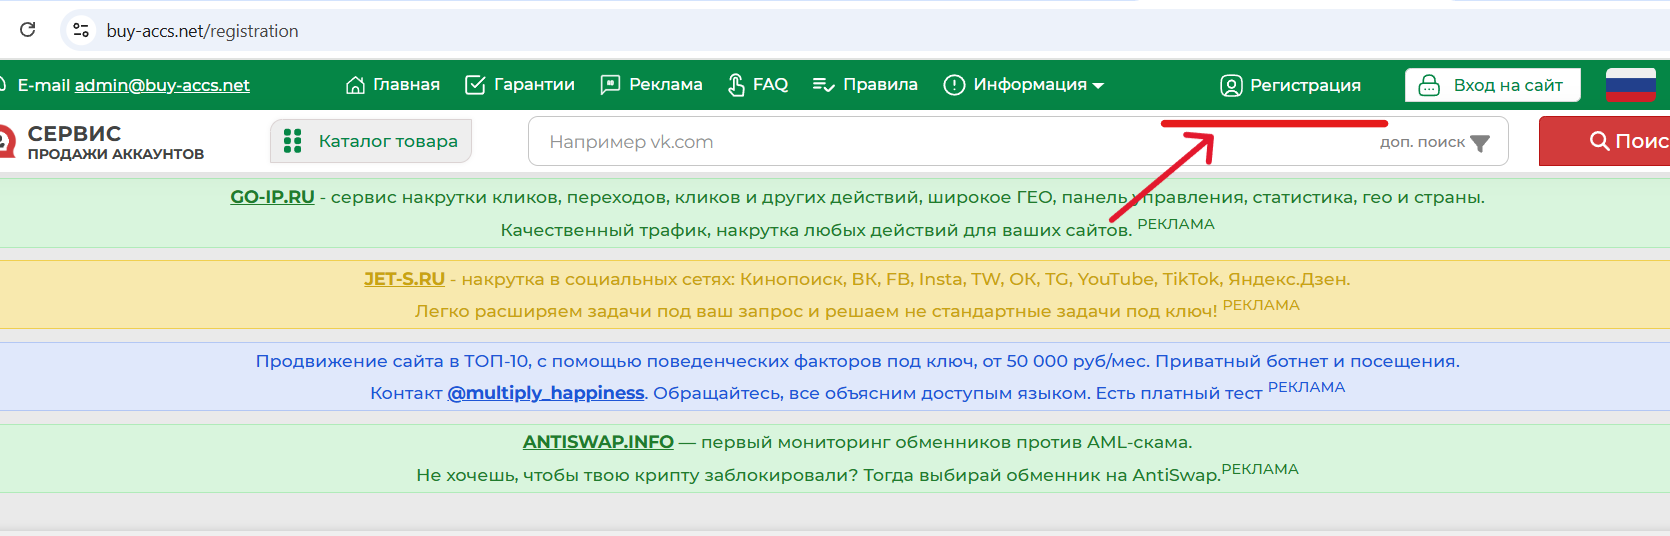
Task: Open the Каталог товара button
Action: (371, 141)
